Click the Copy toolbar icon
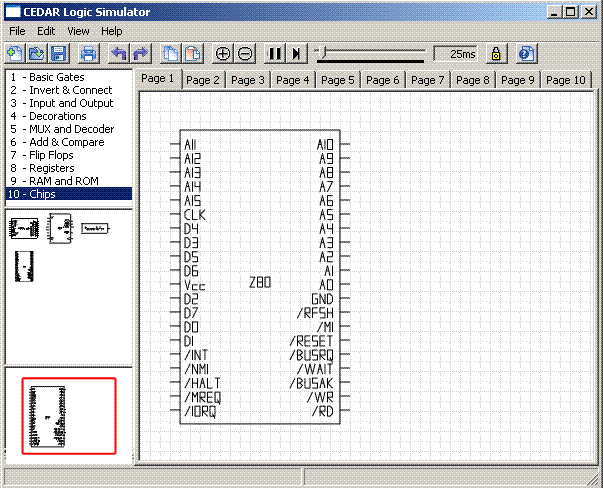This screenshot has height=488, width=603. tap(171, 53)
